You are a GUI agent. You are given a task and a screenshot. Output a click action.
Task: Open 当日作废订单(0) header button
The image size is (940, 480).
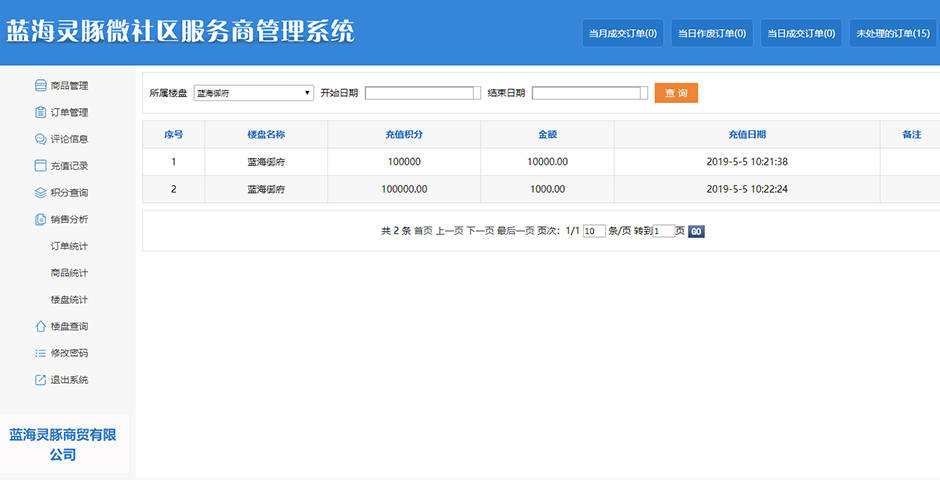(x=712, y=33)
